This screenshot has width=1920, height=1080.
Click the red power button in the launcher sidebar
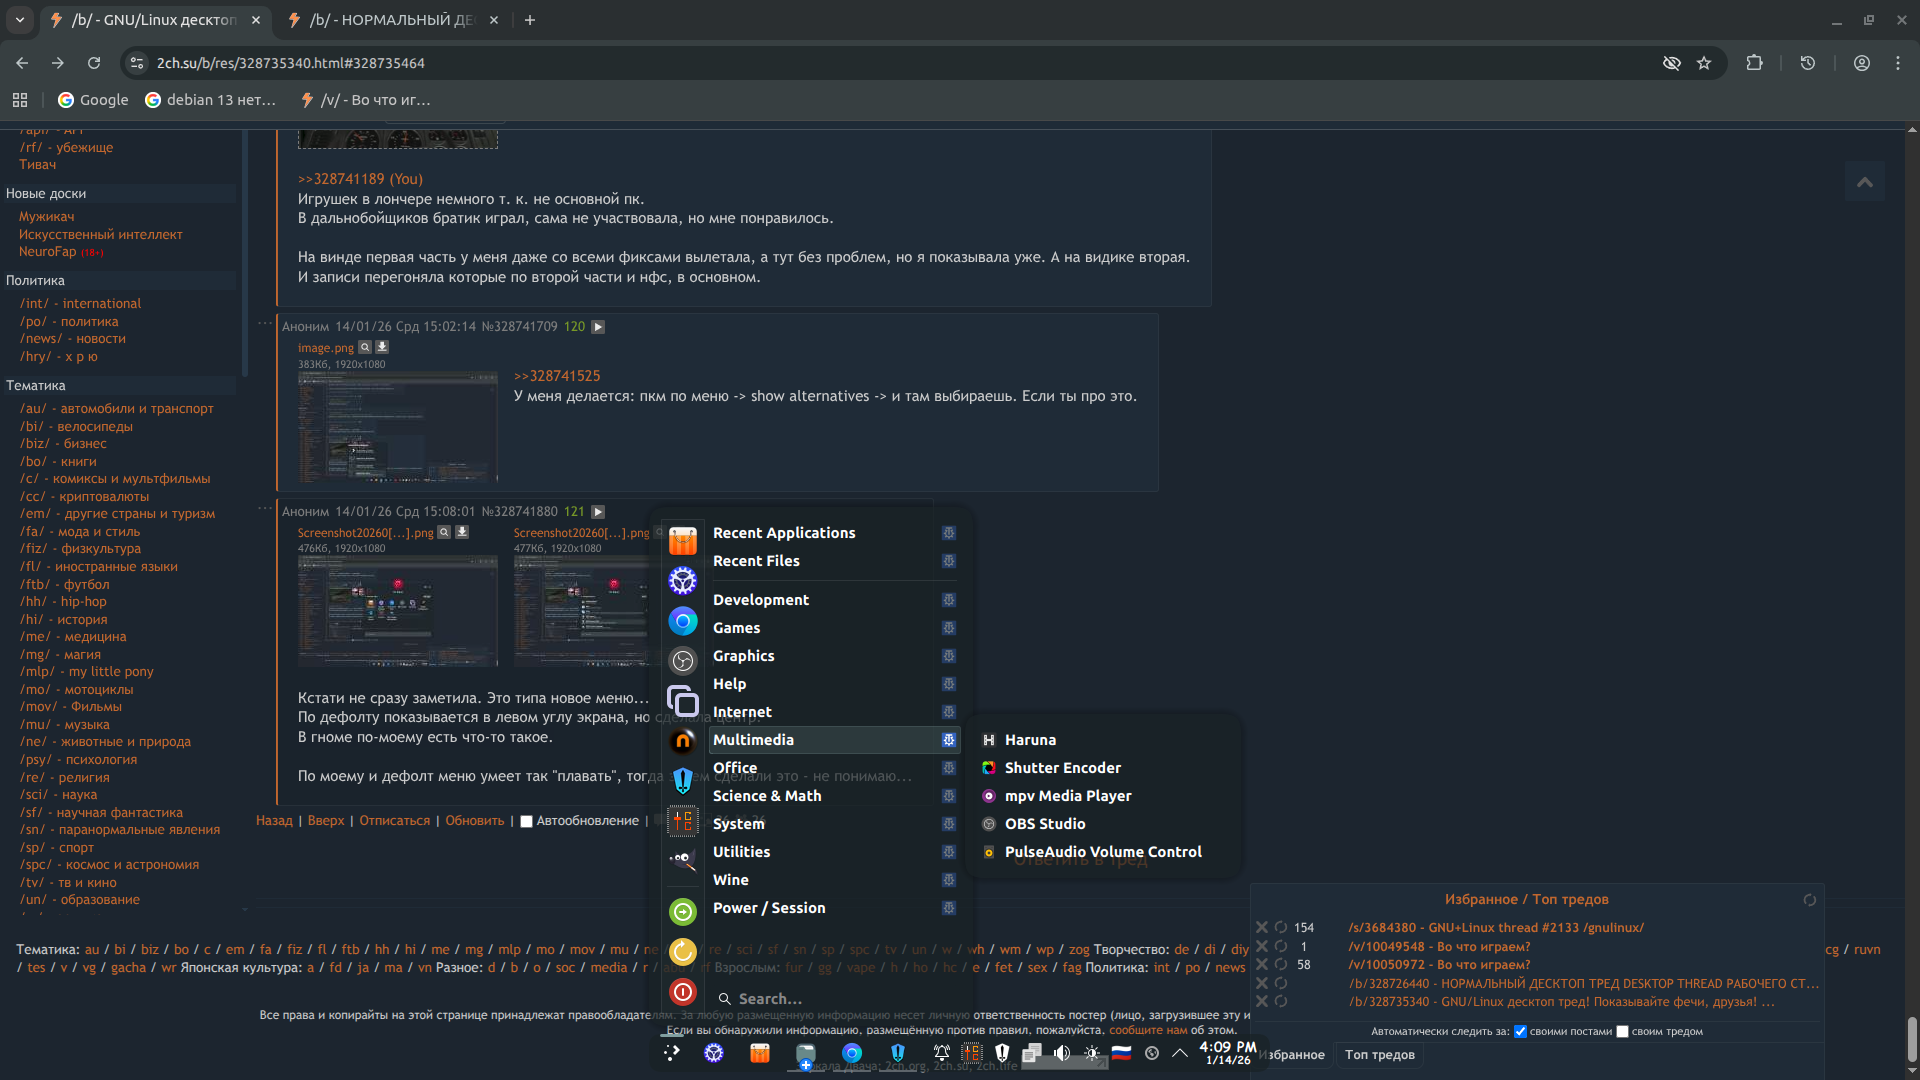(x=683, y=992)
